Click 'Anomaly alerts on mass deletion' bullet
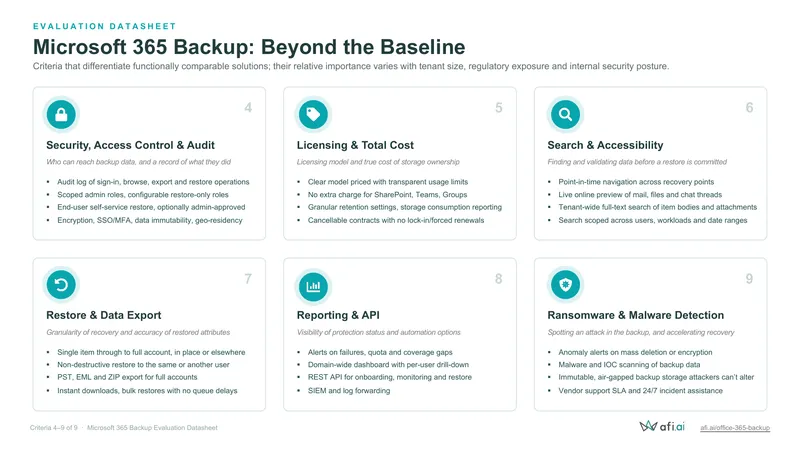This screenshot has height=450, width=800. pos(635,352)
